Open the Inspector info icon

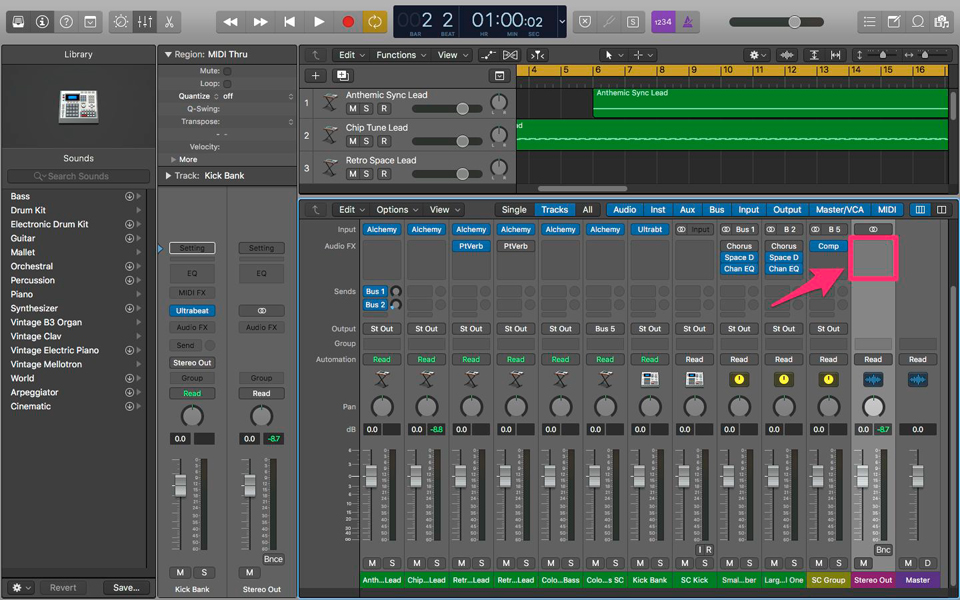[42, 22]
